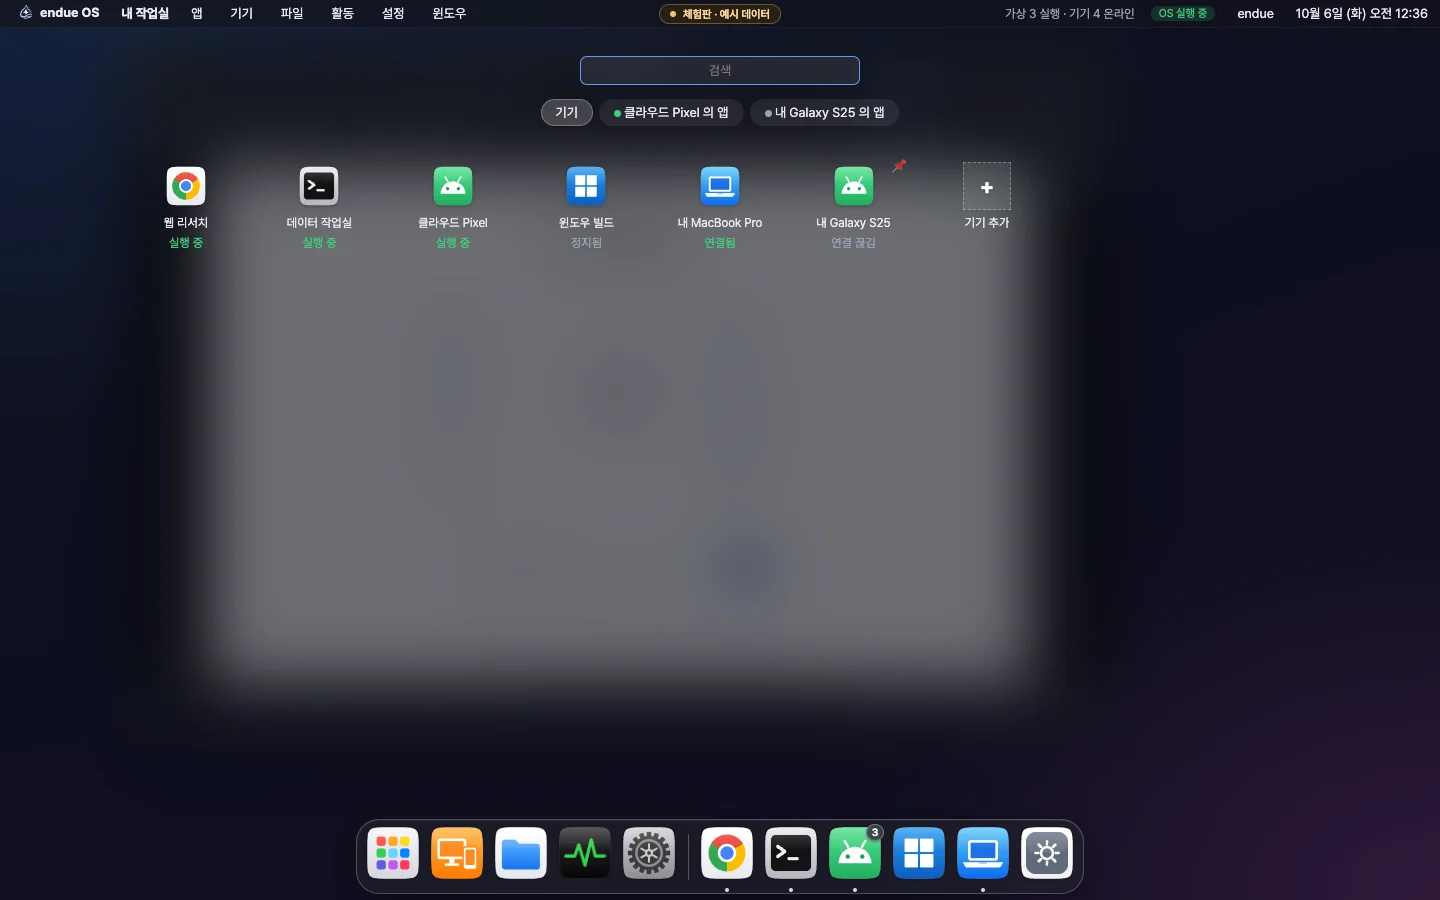Click the 정지됨 status under 윈도우 빌드
The height and width of the screenshot is (900, 1440).
coord(586,243)
